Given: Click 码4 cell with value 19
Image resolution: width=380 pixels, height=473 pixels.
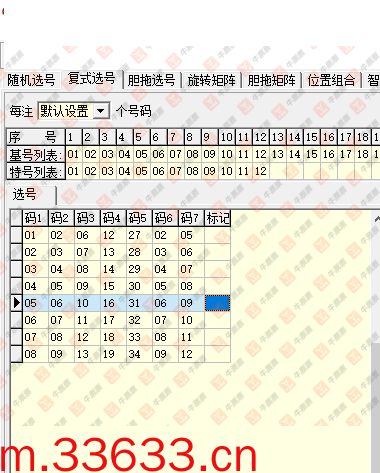Looking at the screenshot, I should [x=113, y=354].
